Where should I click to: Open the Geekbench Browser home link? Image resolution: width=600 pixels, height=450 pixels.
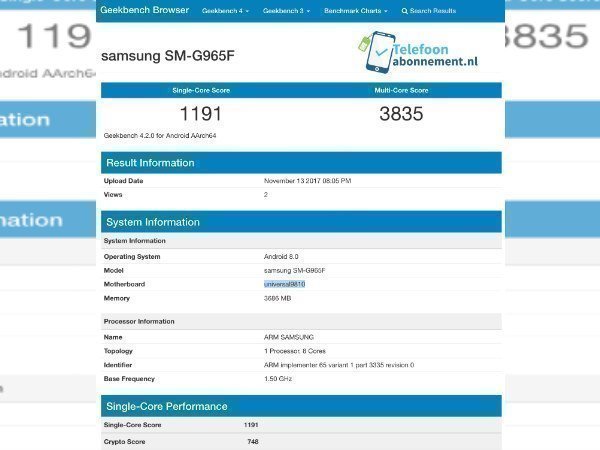point(145,10)
